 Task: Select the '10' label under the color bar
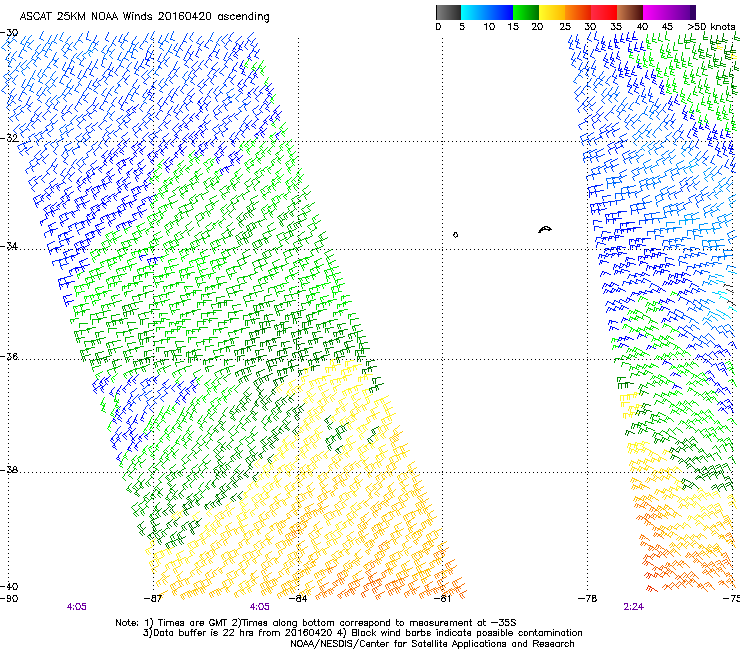point(489,27)
